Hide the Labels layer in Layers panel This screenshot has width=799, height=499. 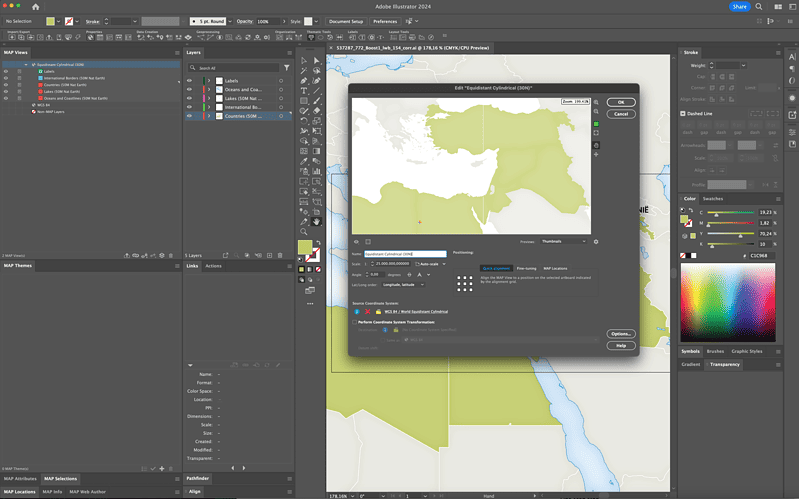(189, 81)
